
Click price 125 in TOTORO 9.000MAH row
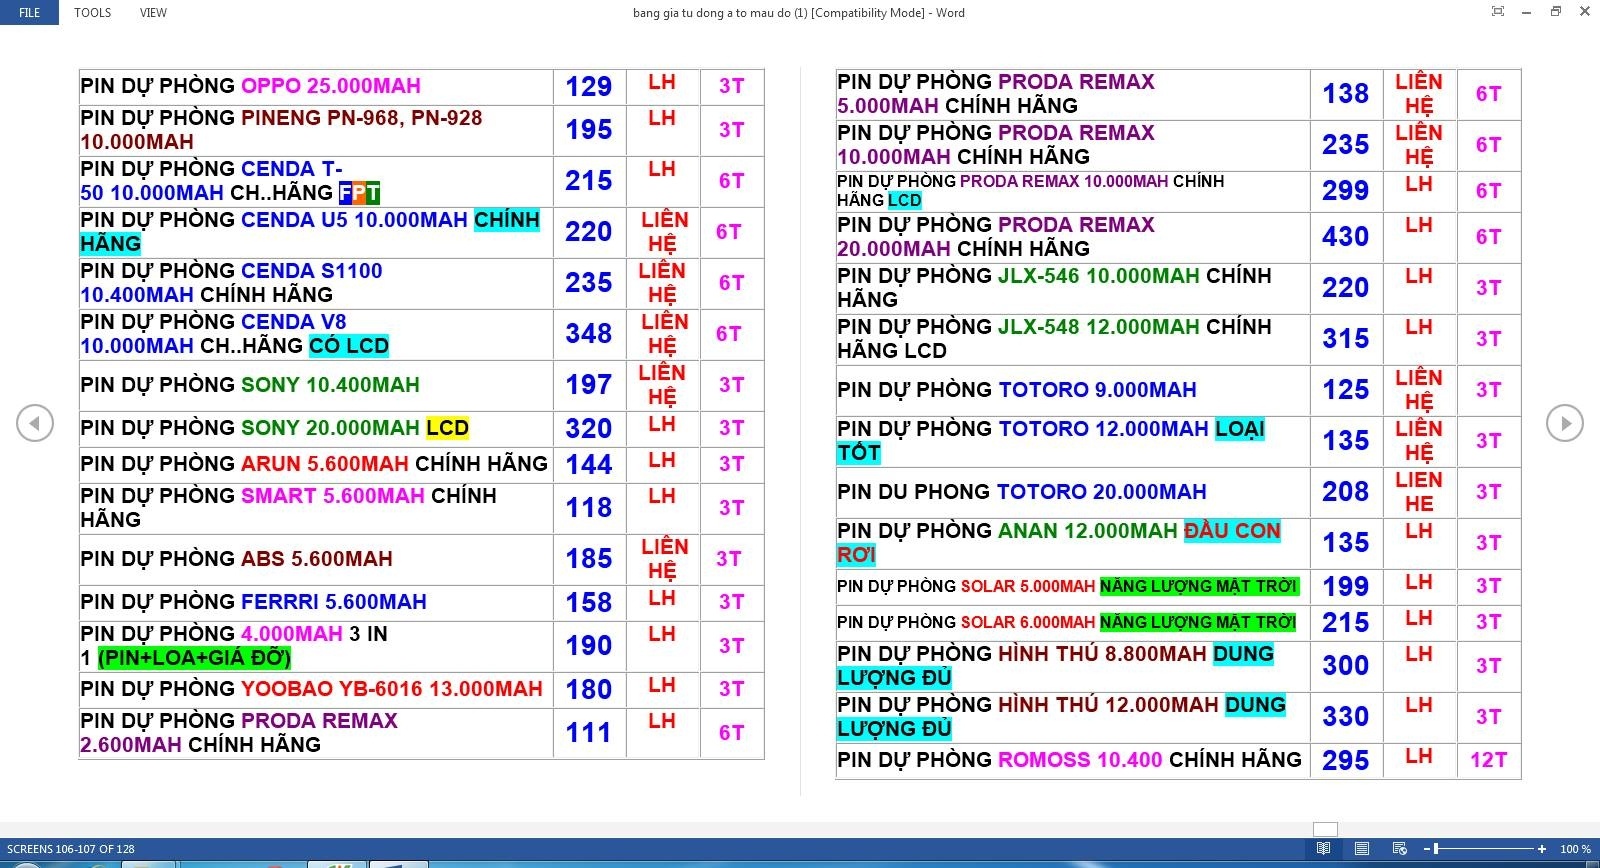click(x=1346, y=389)
